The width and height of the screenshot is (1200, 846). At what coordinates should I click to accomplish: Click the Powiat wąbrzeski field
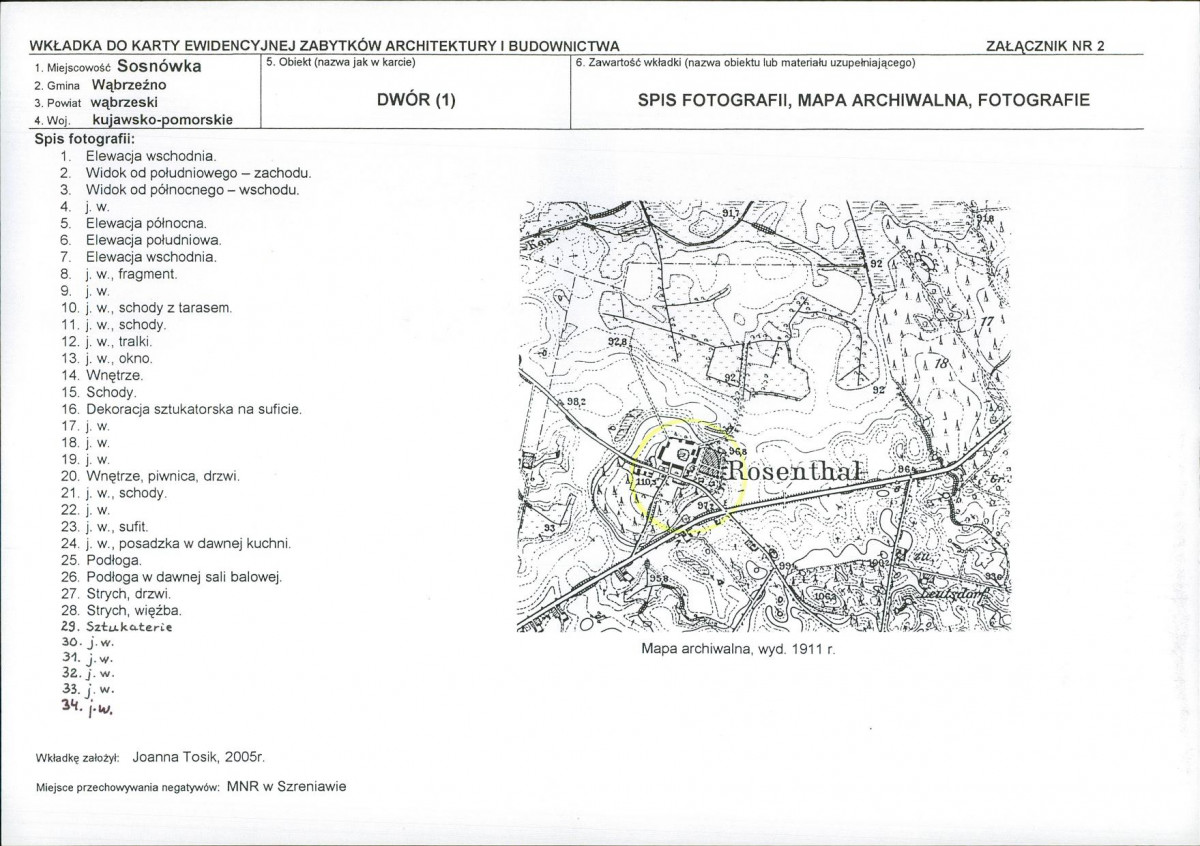98,101
